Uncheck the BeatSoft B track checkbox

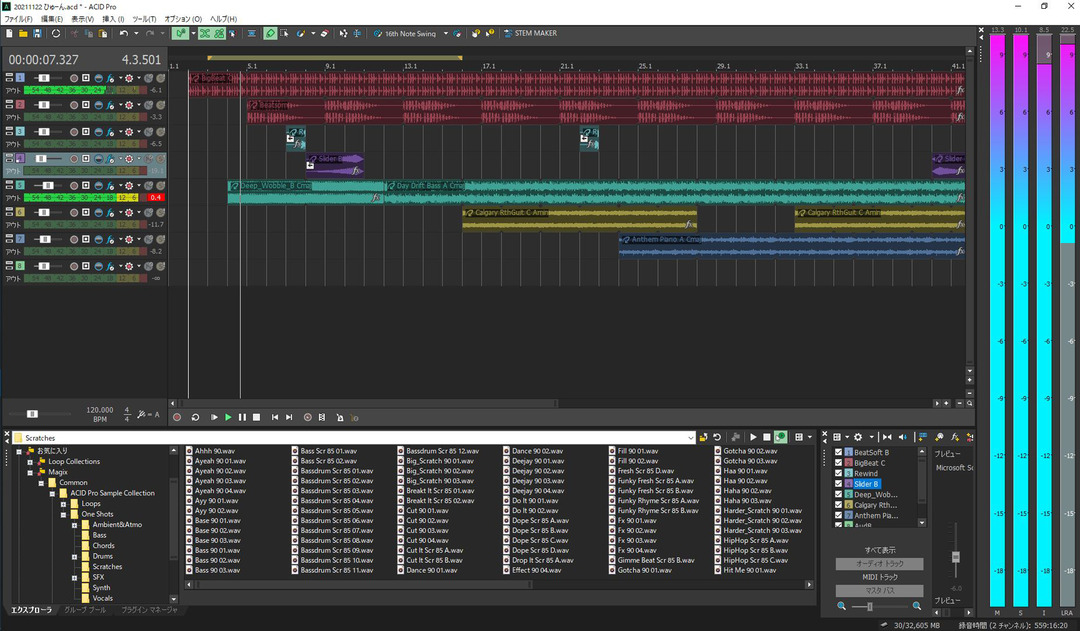point(838,452)
